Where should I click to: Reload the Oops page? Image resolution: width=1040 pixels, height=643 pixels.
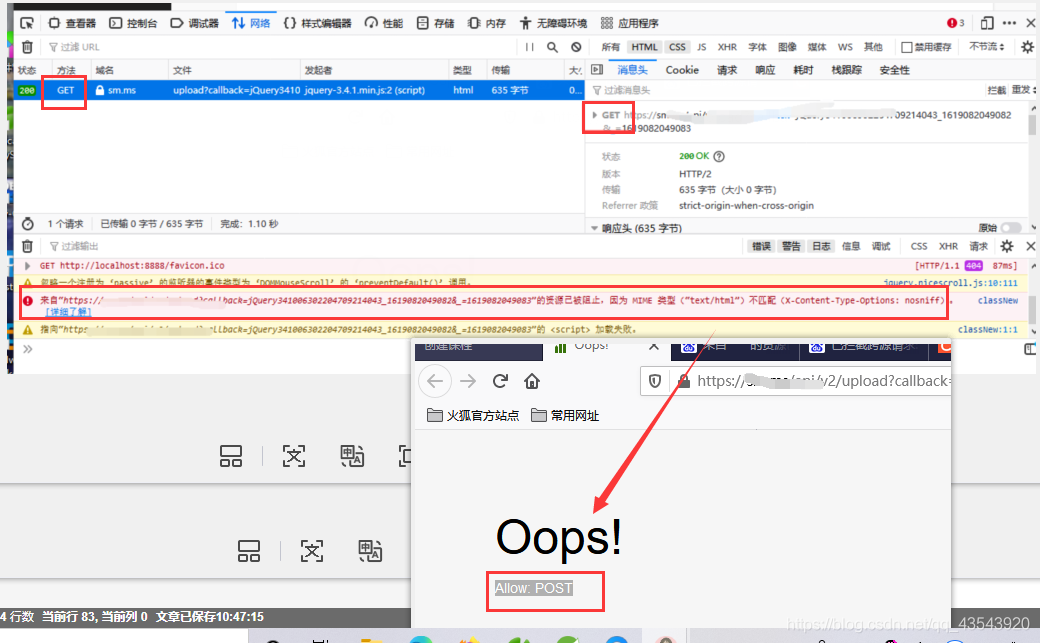(500, 382)
